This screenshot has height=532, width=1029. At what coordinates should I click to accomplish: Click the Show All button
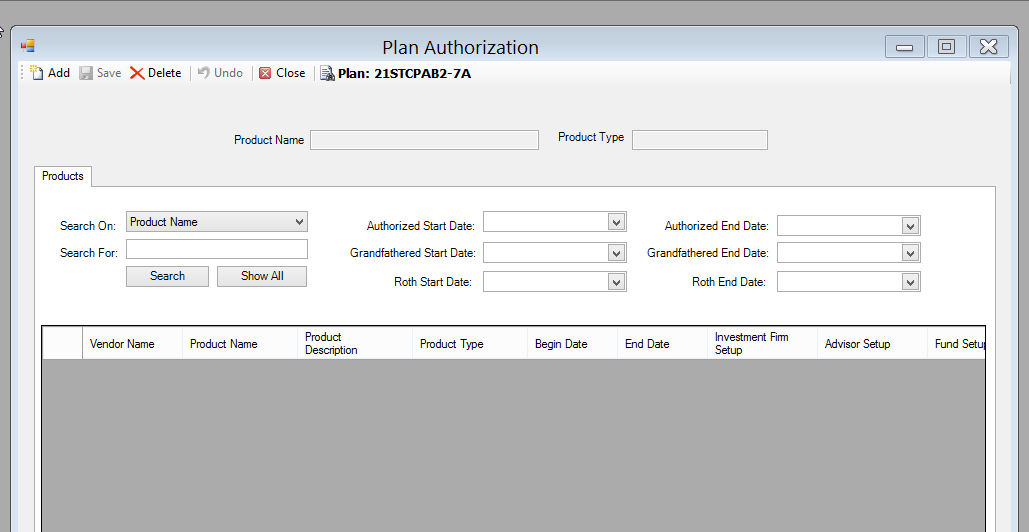pos(262,276)
